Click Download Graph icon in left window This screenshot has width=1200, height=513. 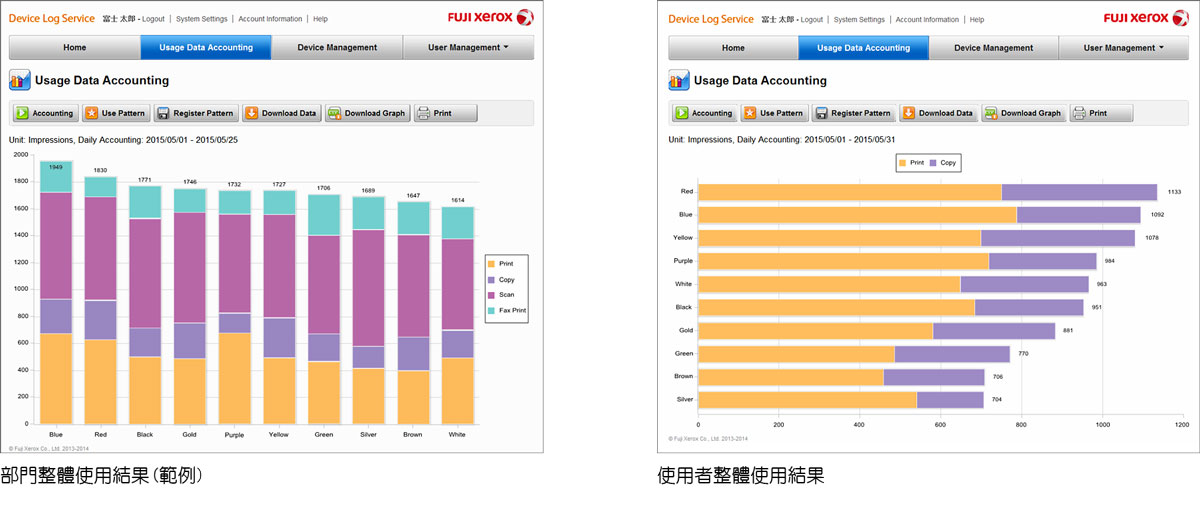pos(334,113)
